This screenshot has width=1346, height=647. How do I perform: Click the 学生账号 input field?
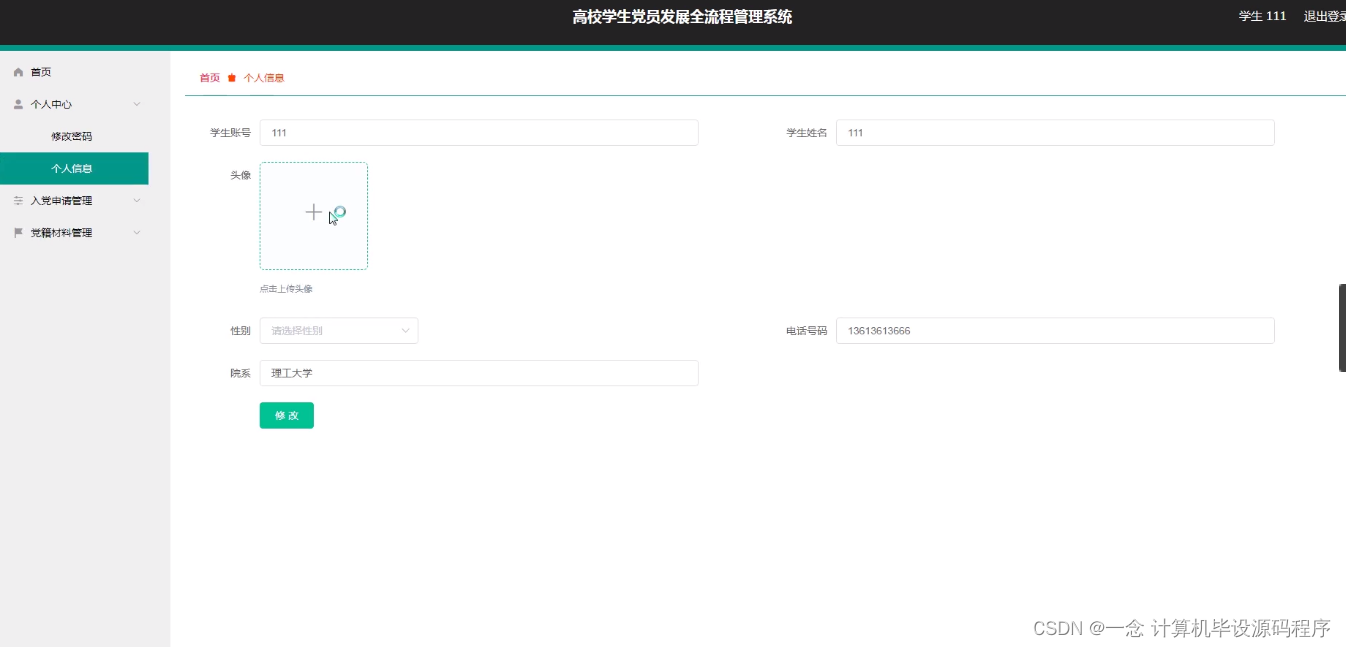pyautogui.click(x=478, y=132)
